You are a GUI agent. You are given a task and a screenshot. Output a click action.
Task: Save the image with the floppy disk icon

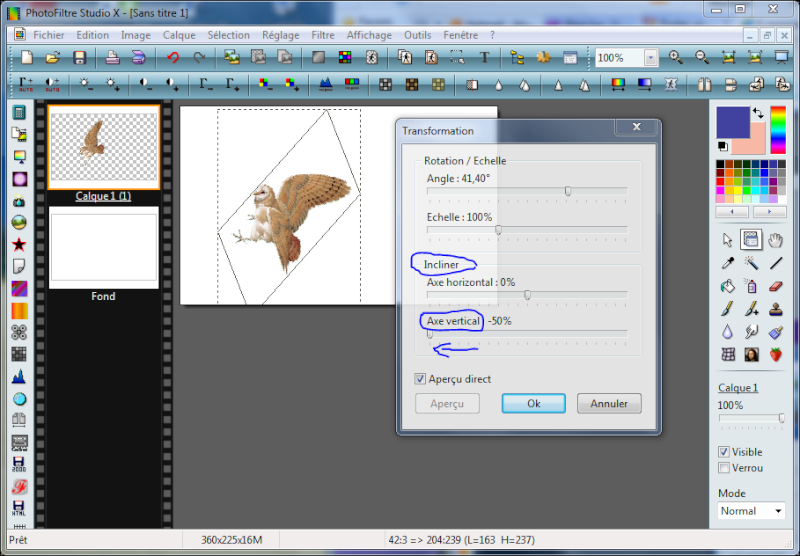coord(79,58)
